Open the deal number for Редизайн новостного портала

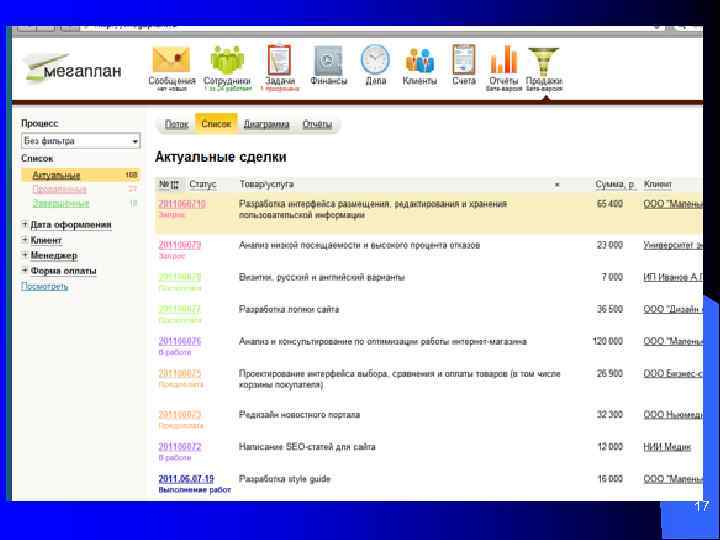tap(180, 415)
